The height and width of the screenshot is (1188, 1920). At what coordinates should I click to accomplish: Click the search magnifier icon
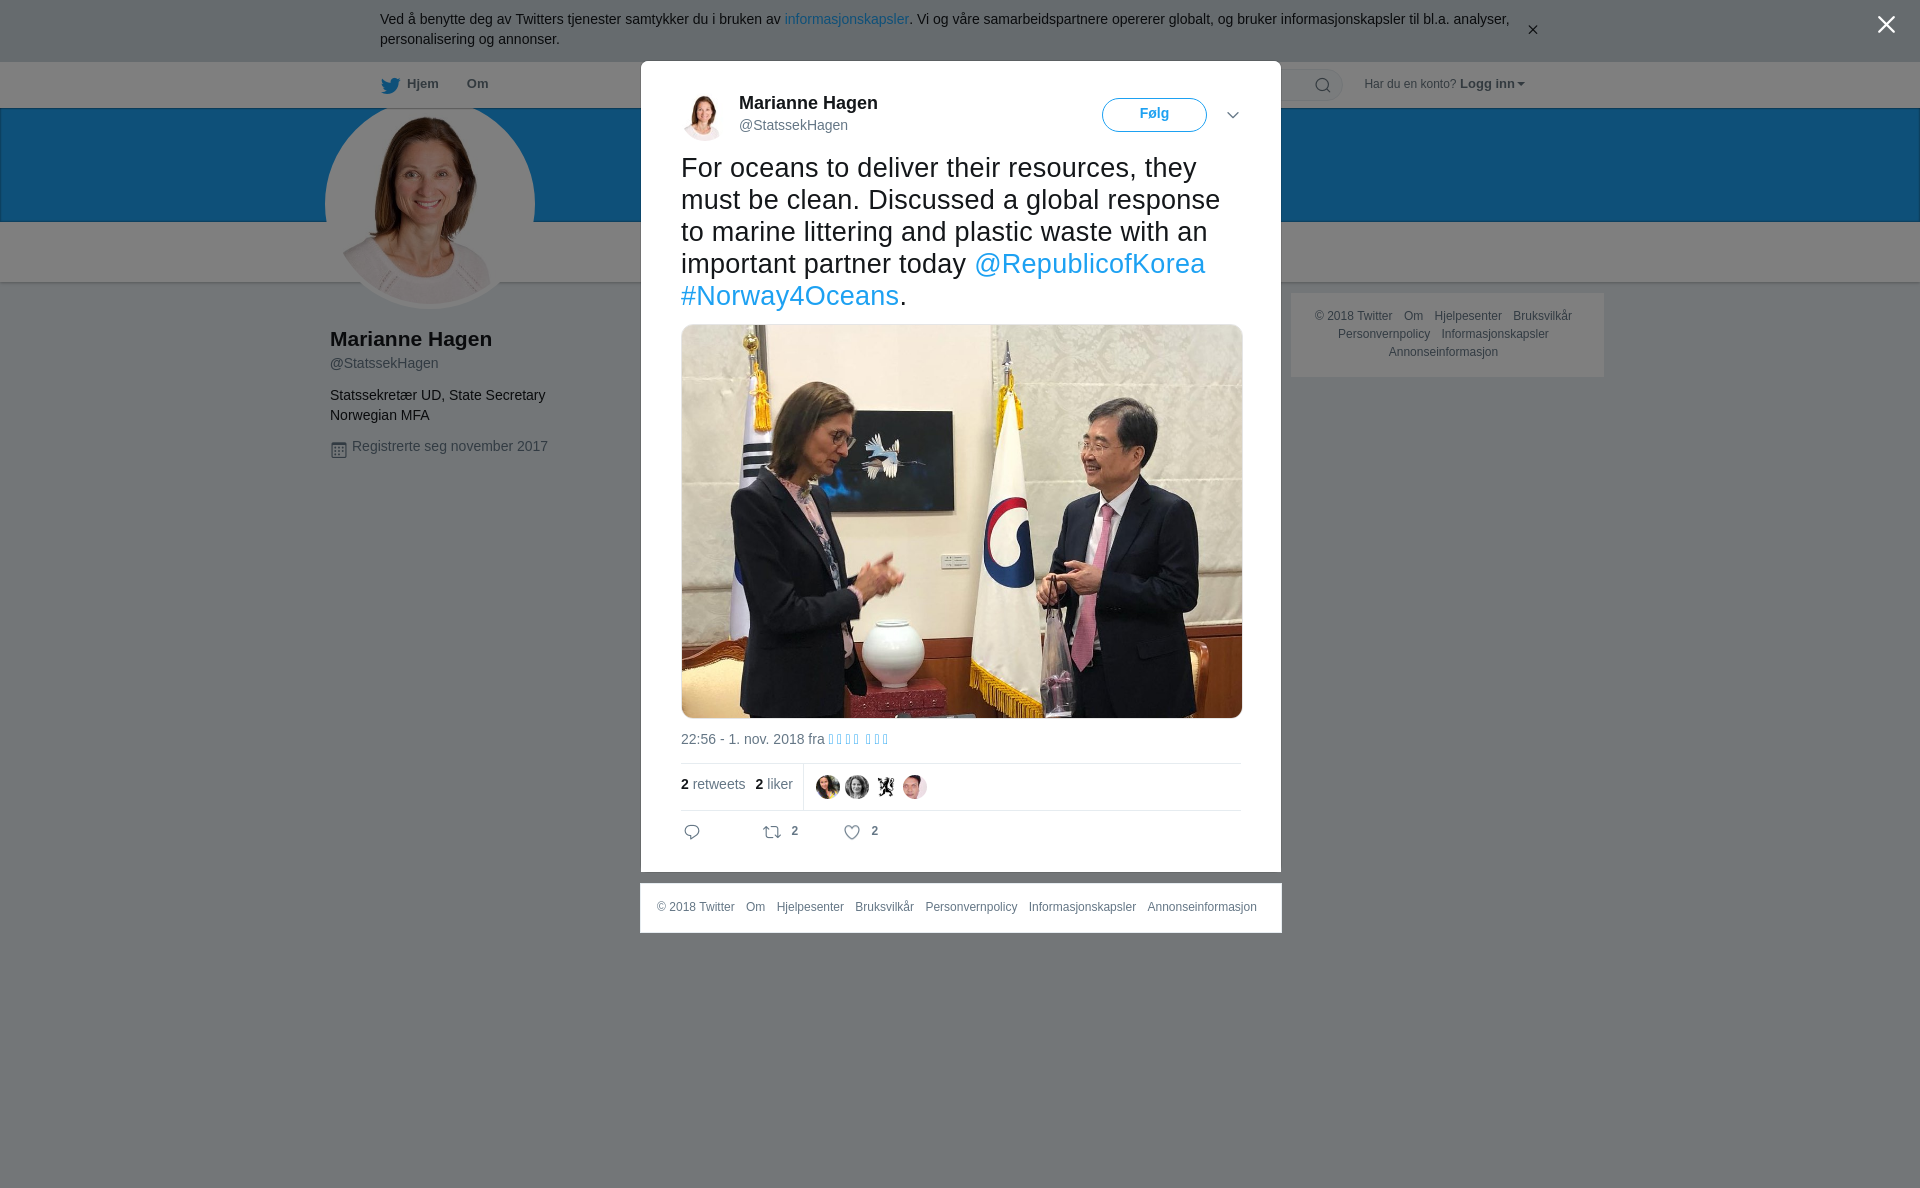pos(1323,85)
